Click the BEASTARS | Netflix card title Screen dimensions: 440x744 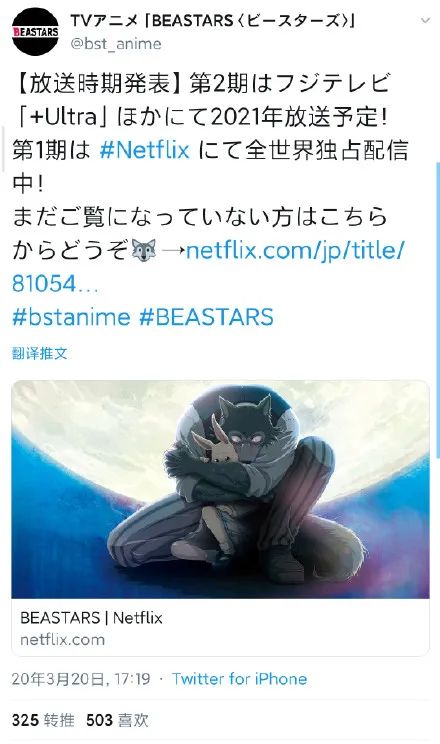pyautogui.click(x=91, y=618)
